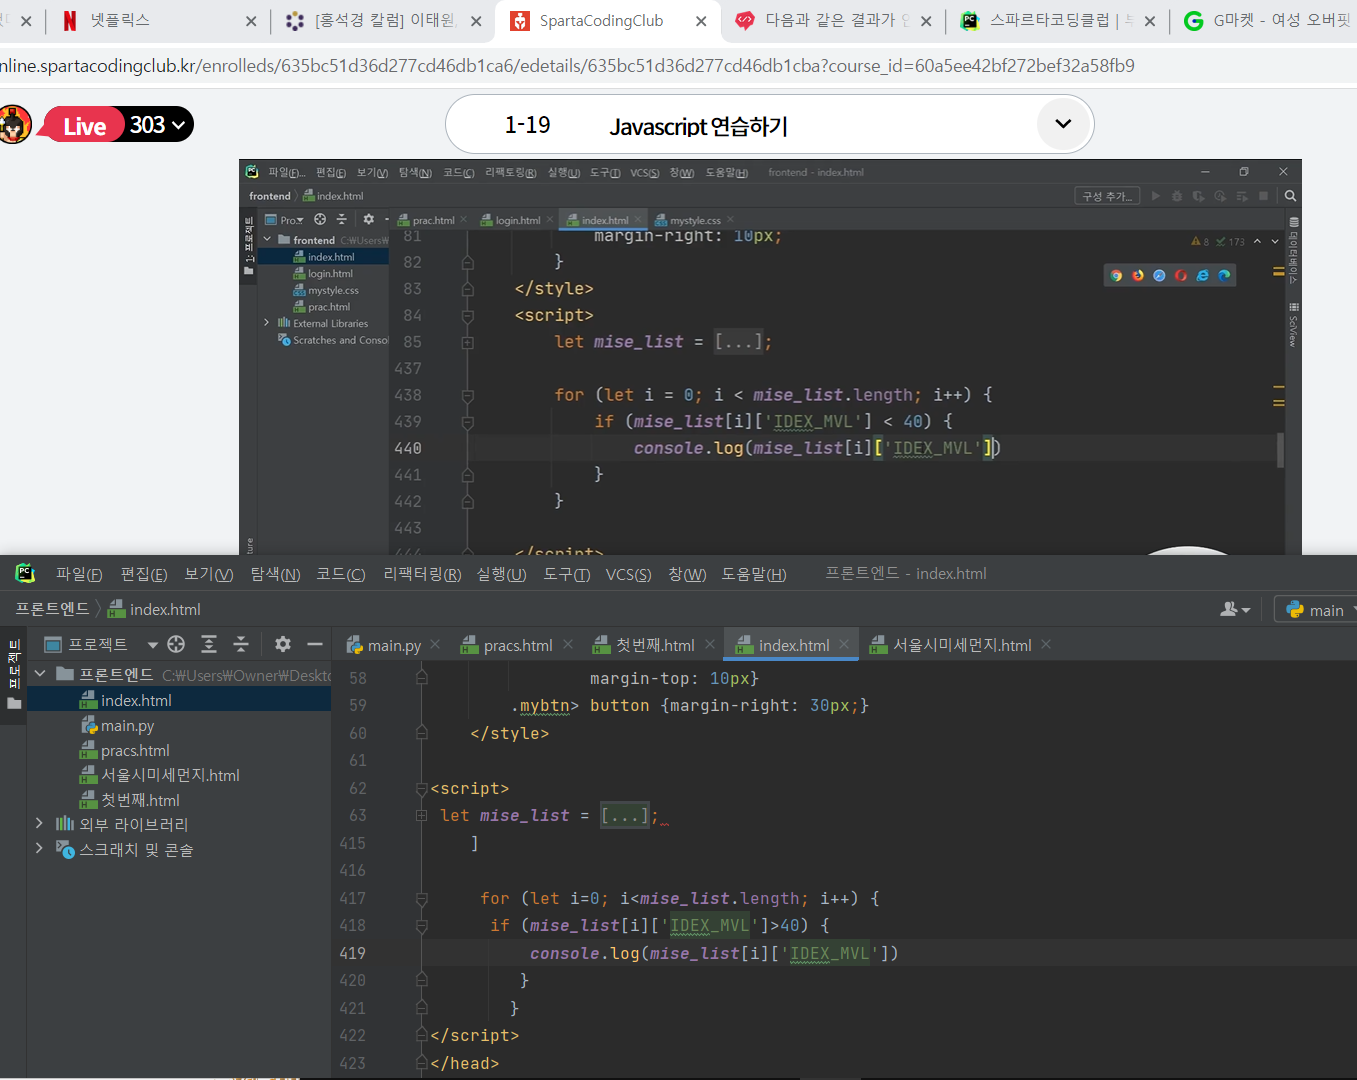Open the 도움말(H) menu in bottom PyCharm
Screen dimensions: 1357x1080
[x=754, y=574]
